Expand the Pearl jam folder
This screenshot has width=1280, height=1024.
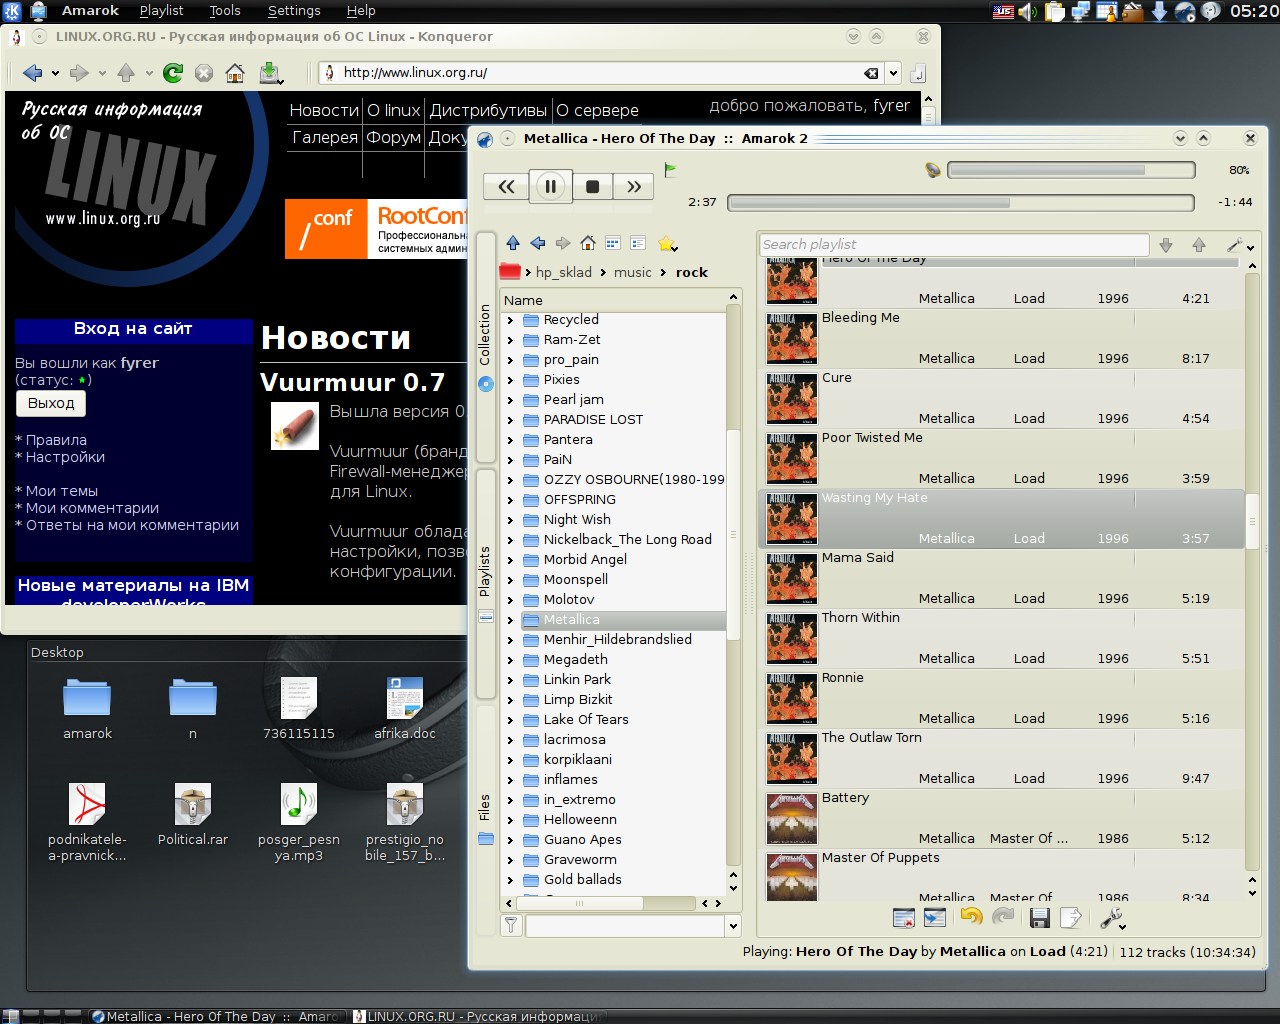pos(510,400)
